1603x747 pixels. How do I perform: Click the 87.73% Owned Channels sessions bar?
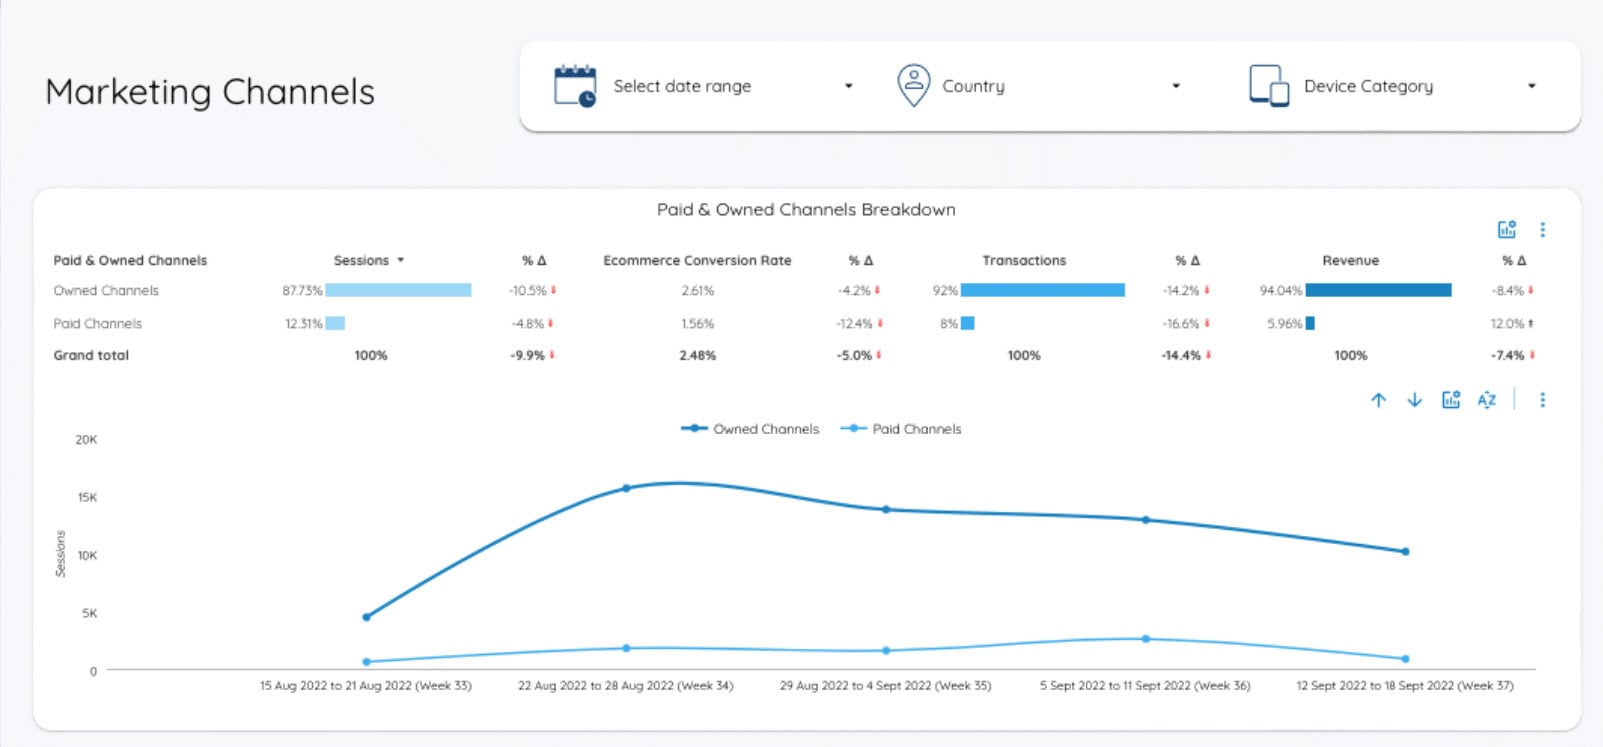(x=398, y=291)
